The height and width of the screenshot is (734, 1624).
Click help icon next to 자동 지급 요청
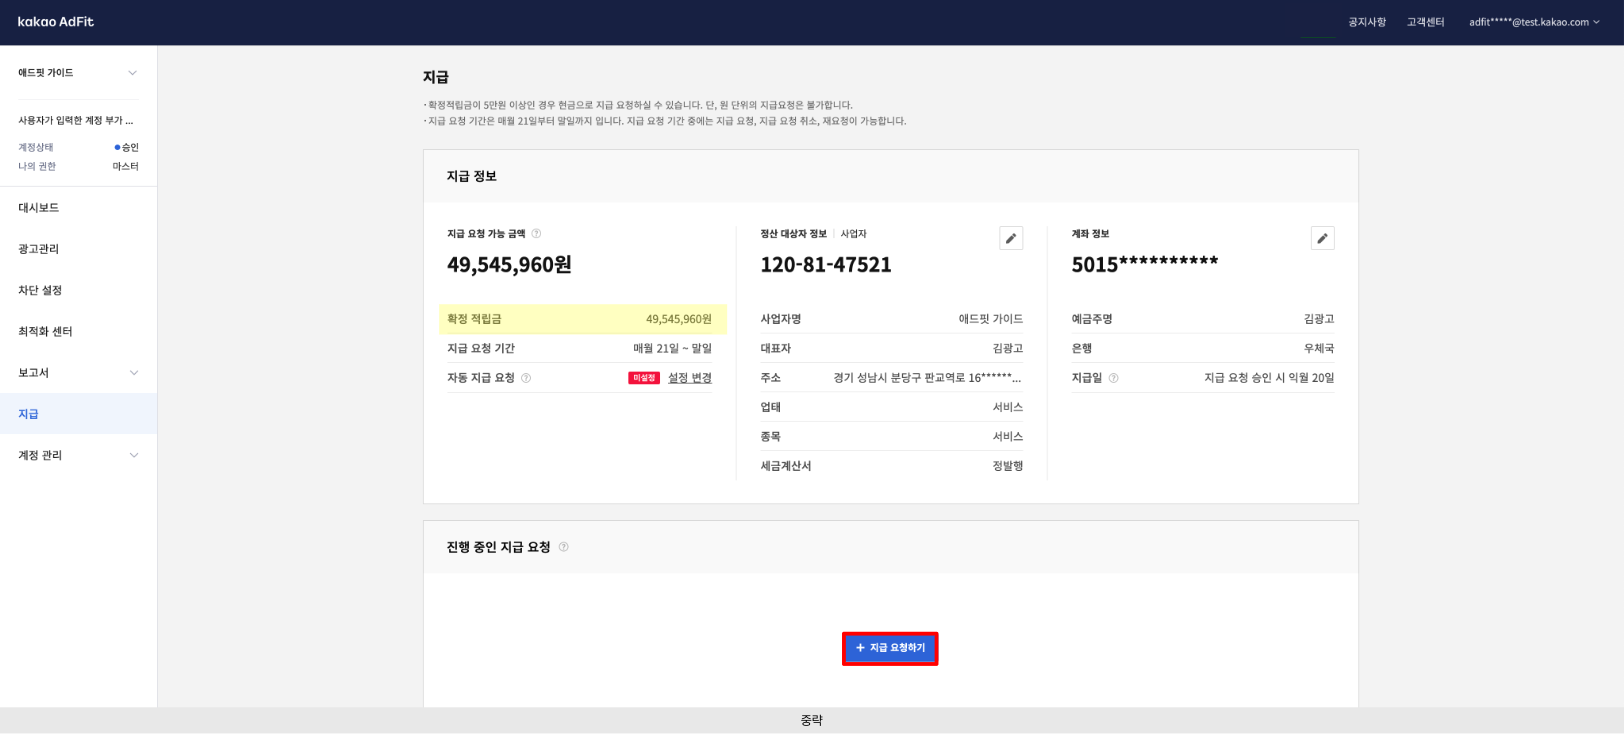click(x=526, y=378)
